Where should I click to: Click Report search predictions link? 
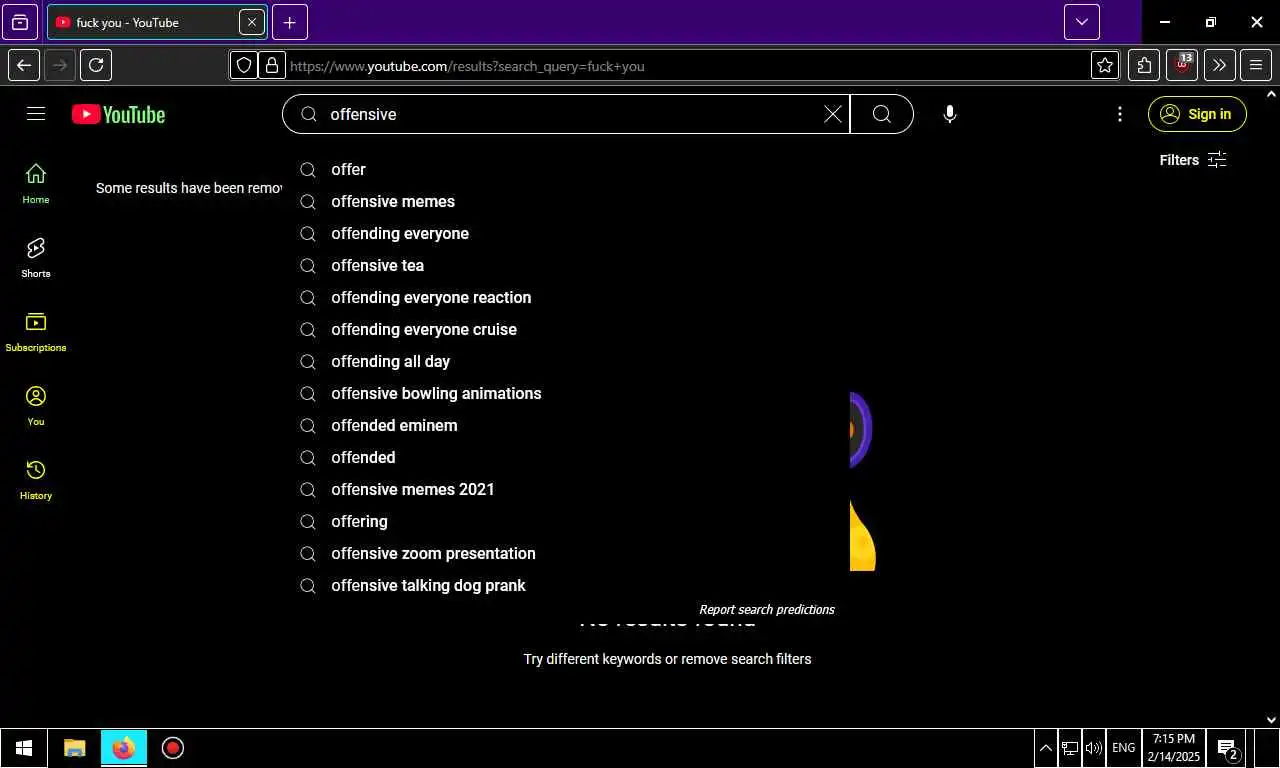(767, 610)
